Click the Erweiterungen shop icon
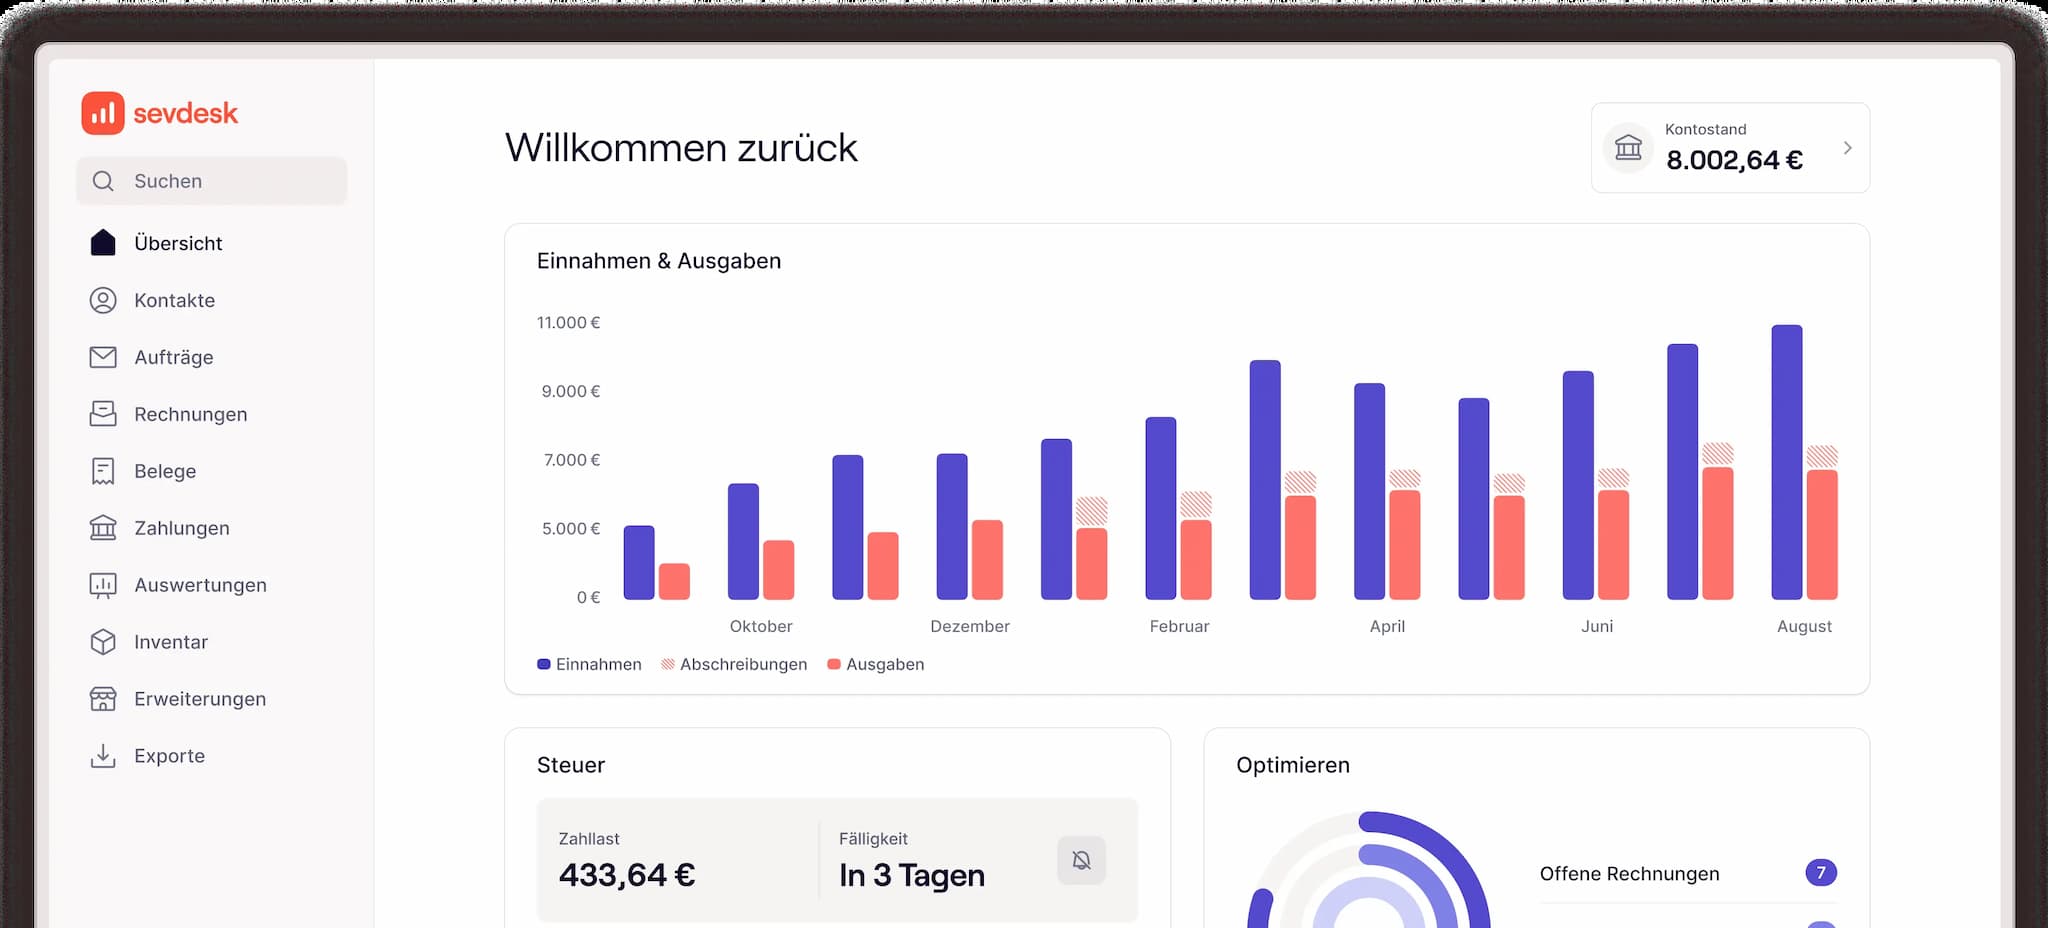 [103, 699]
